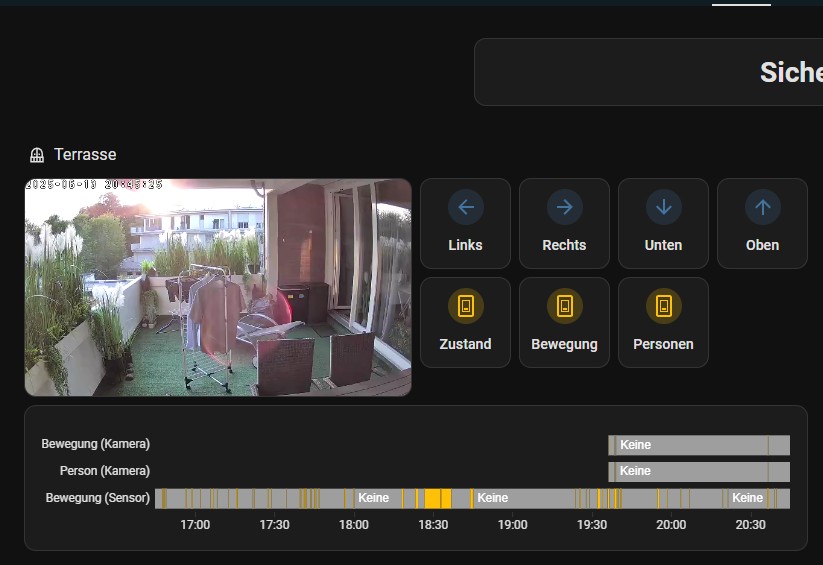Click the Person (Kamera) history row label
Viewport: 823px width, 565px height.
point(104,471)
